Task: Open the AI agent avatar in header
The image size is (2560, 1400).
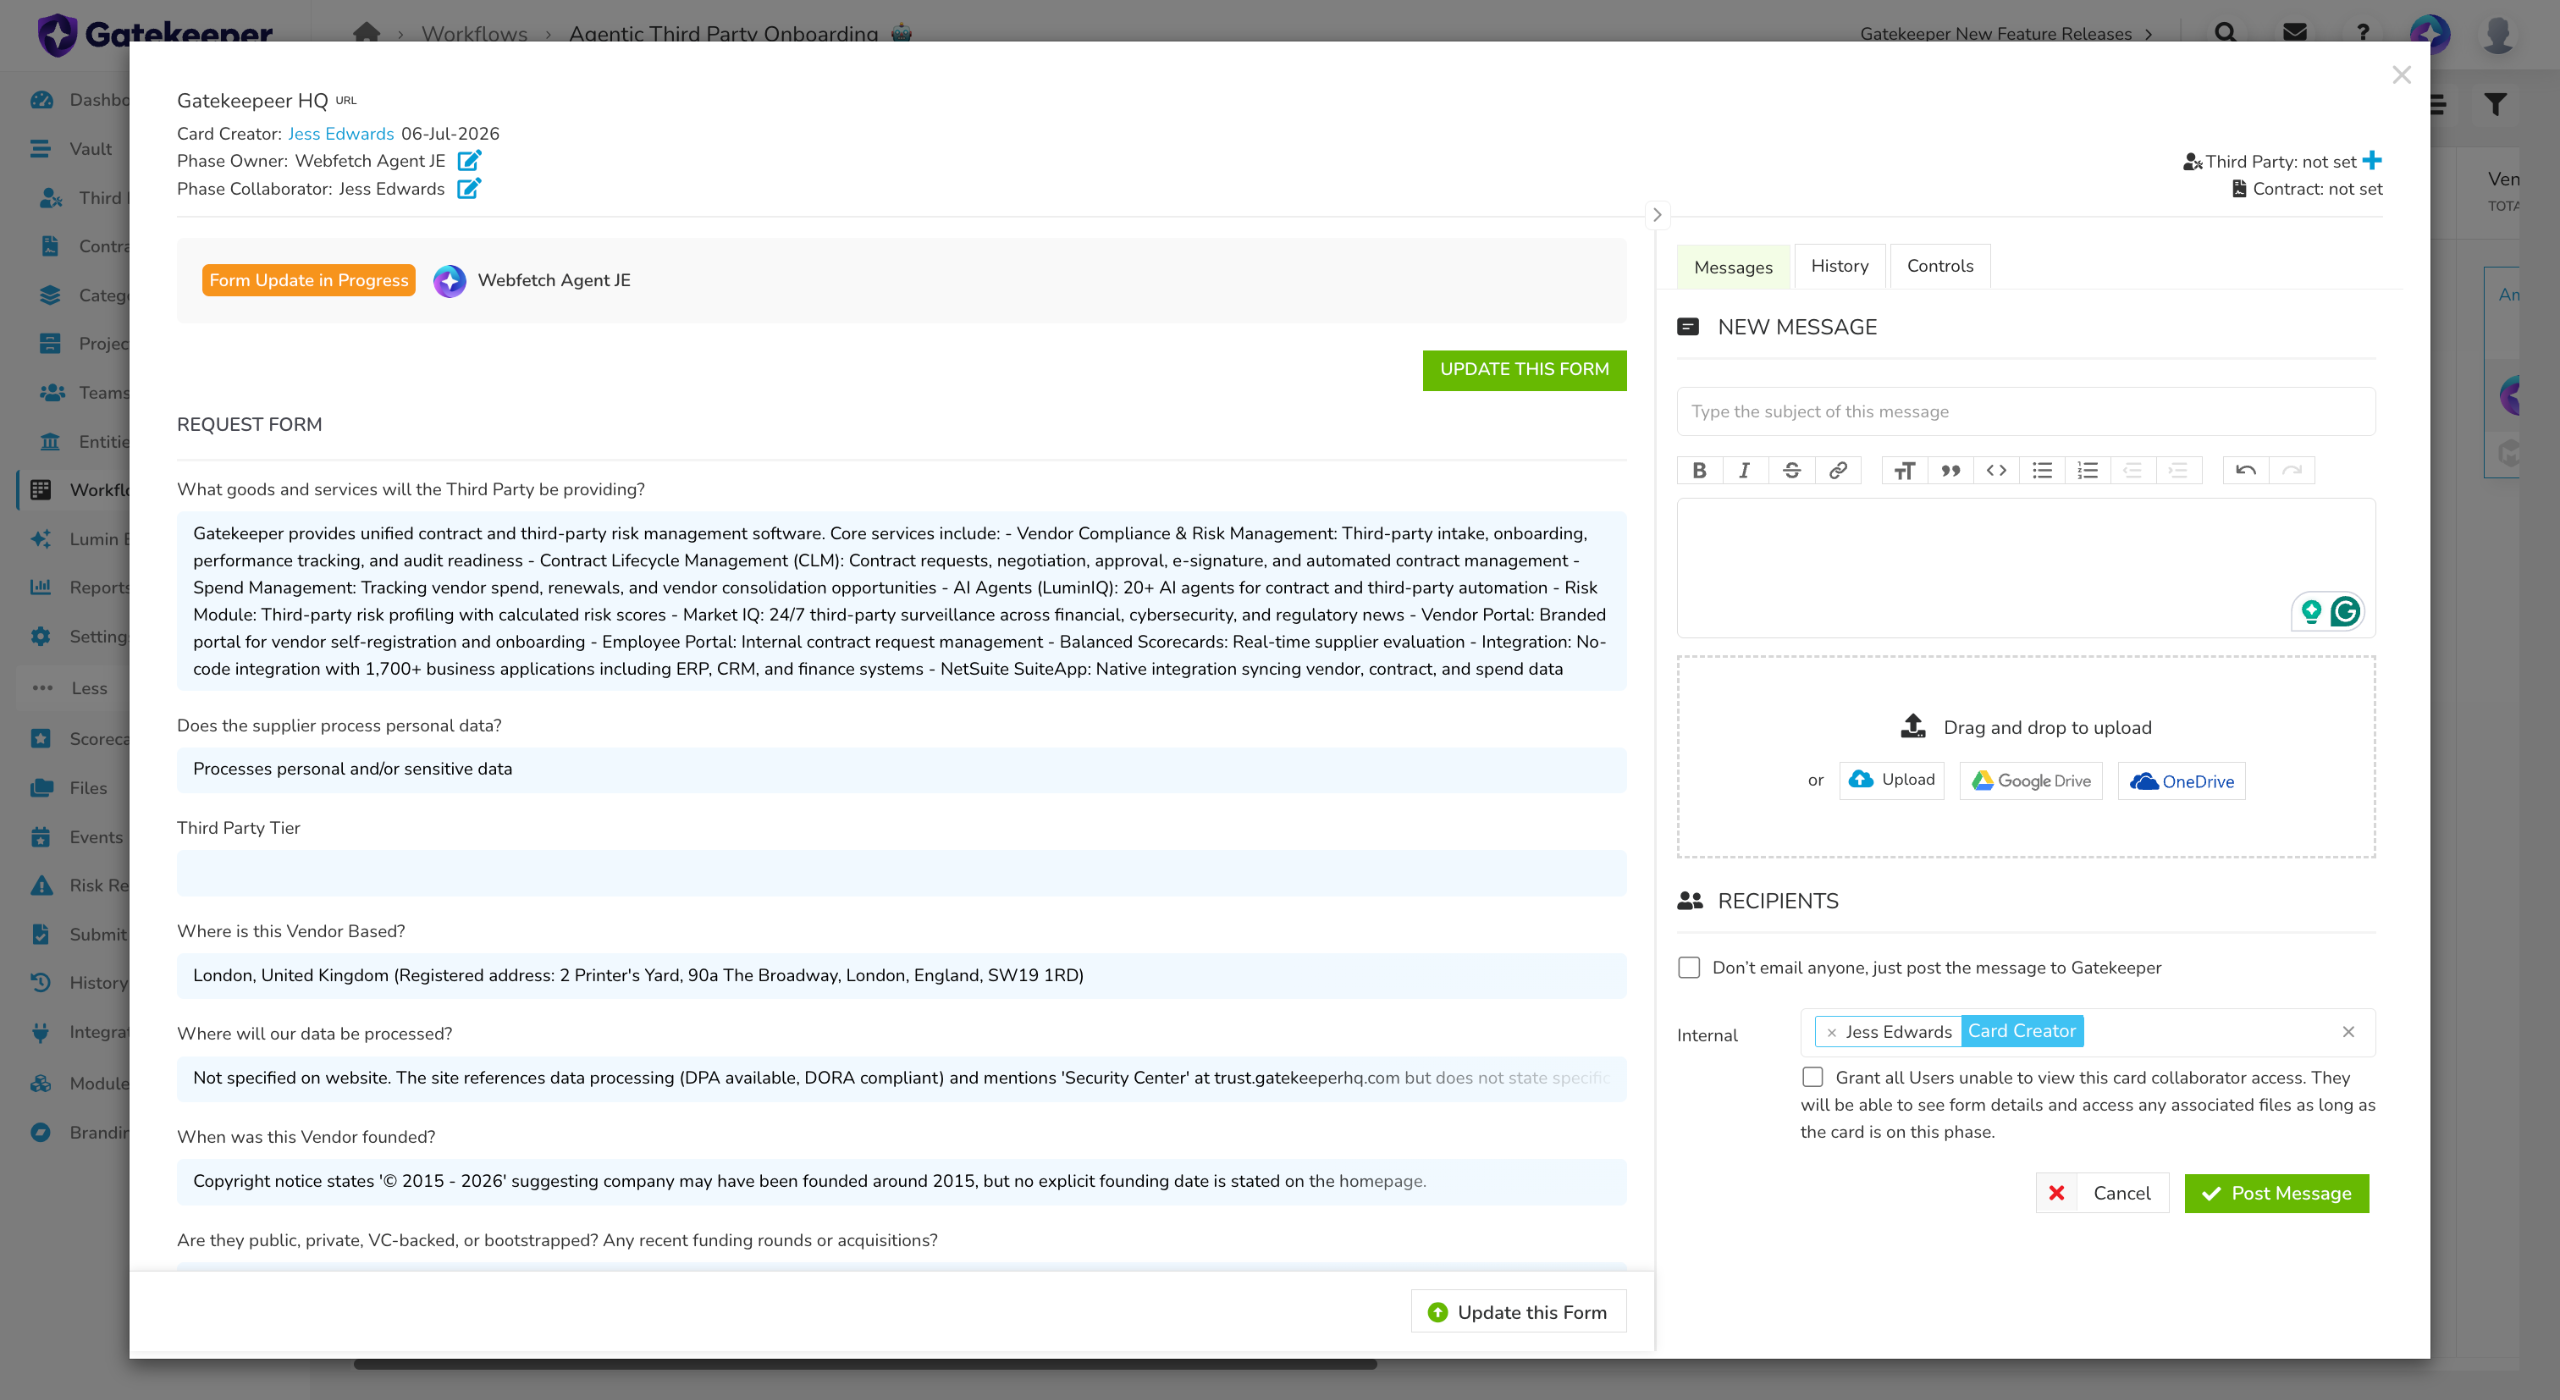Action: pyautogui.click(x=2429, y=33)
